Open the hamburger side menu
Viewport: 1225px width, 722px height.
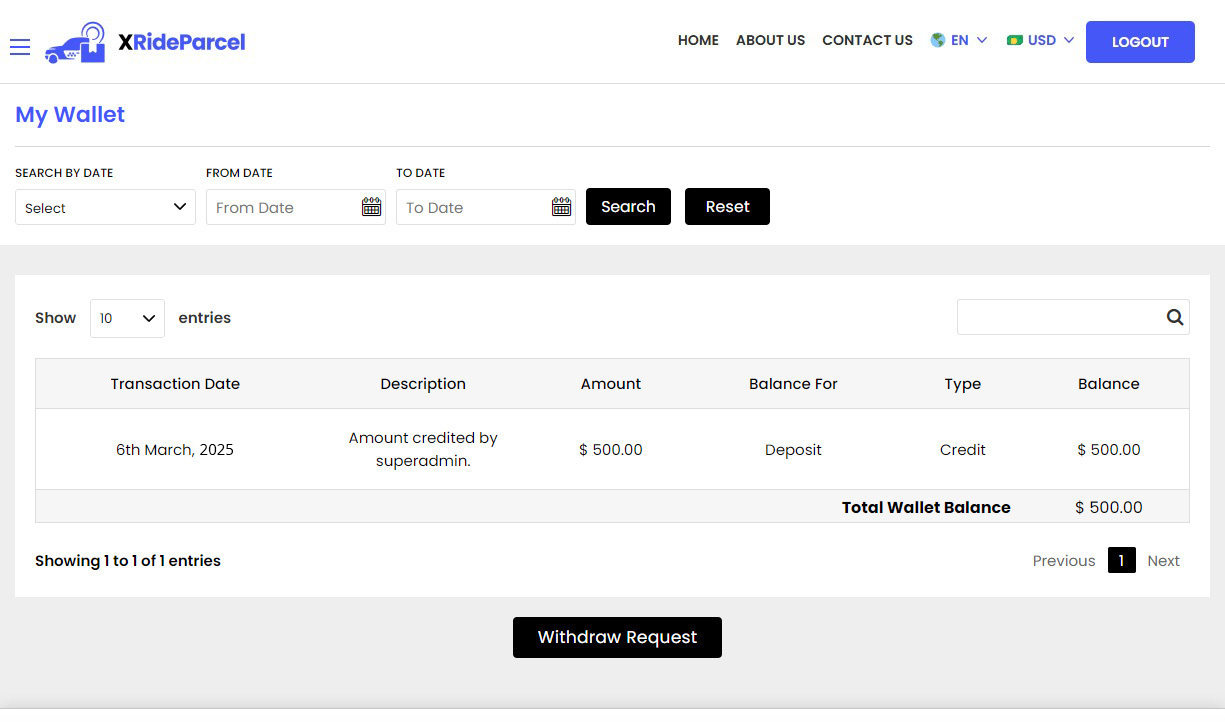20,47
